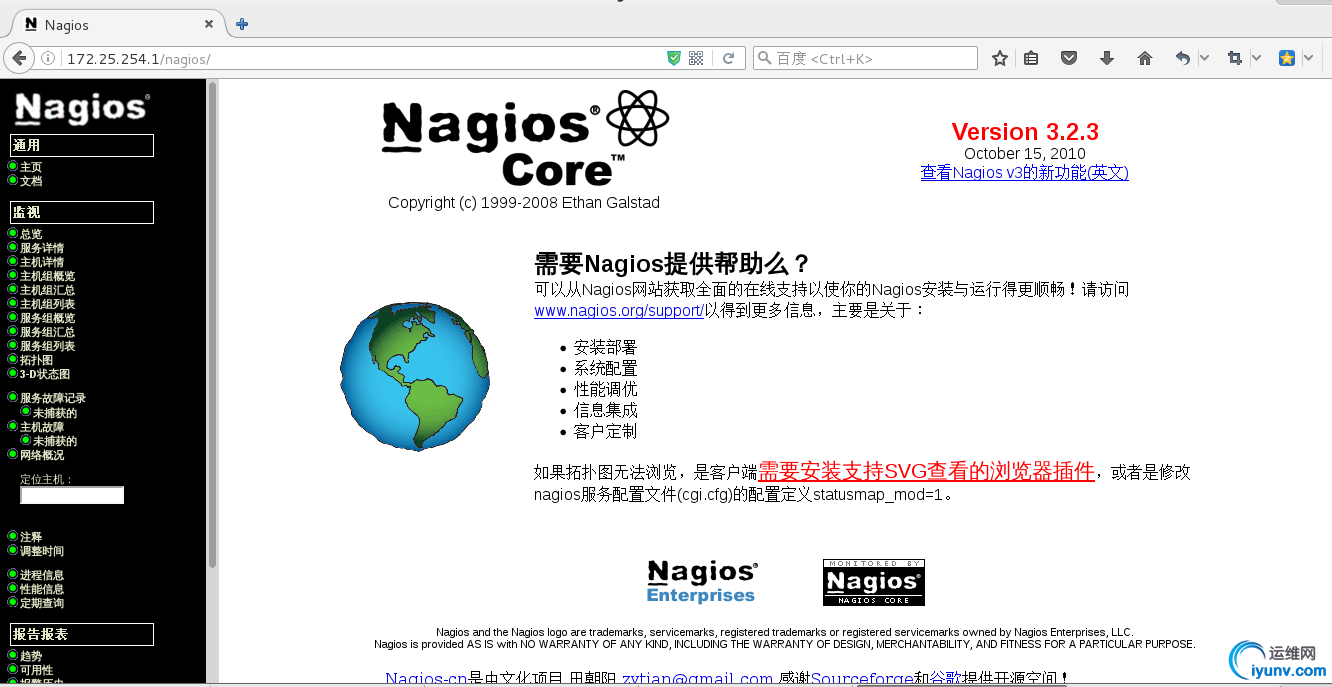Open a new tab with the plus

point(242,24)
